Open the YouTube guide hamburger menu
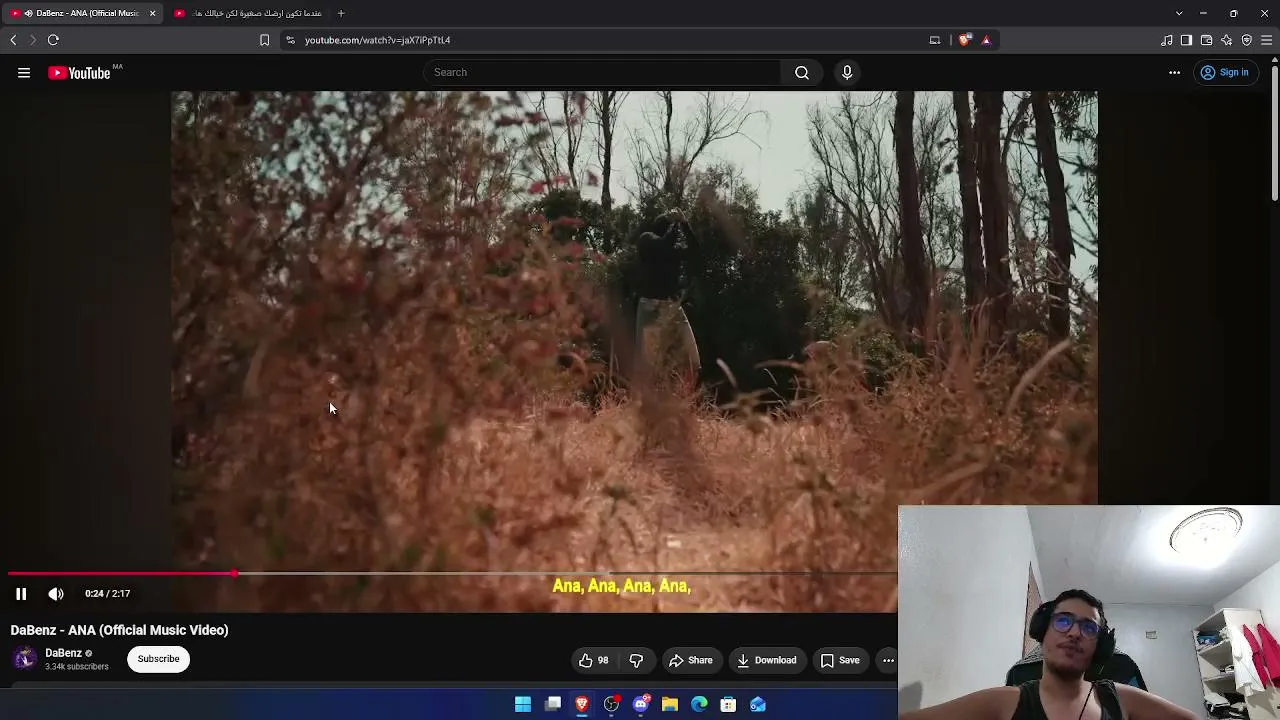 tap(24, 72)
